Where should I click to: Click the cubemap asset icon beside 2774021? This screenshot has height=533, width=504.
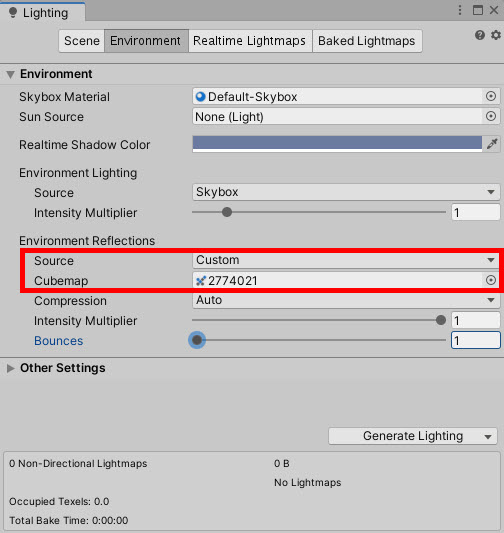coord(201,280)
